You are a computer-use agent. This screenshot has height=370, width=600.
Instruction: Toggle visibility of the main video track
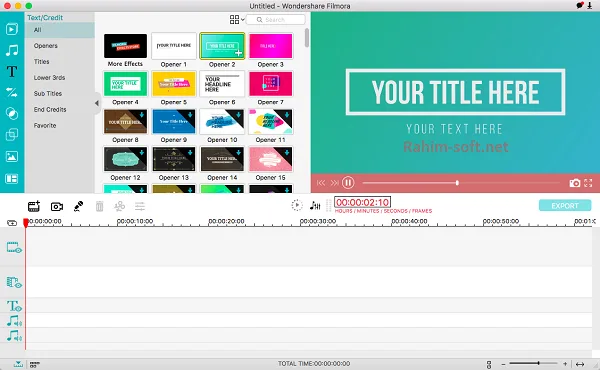[14, 248]
